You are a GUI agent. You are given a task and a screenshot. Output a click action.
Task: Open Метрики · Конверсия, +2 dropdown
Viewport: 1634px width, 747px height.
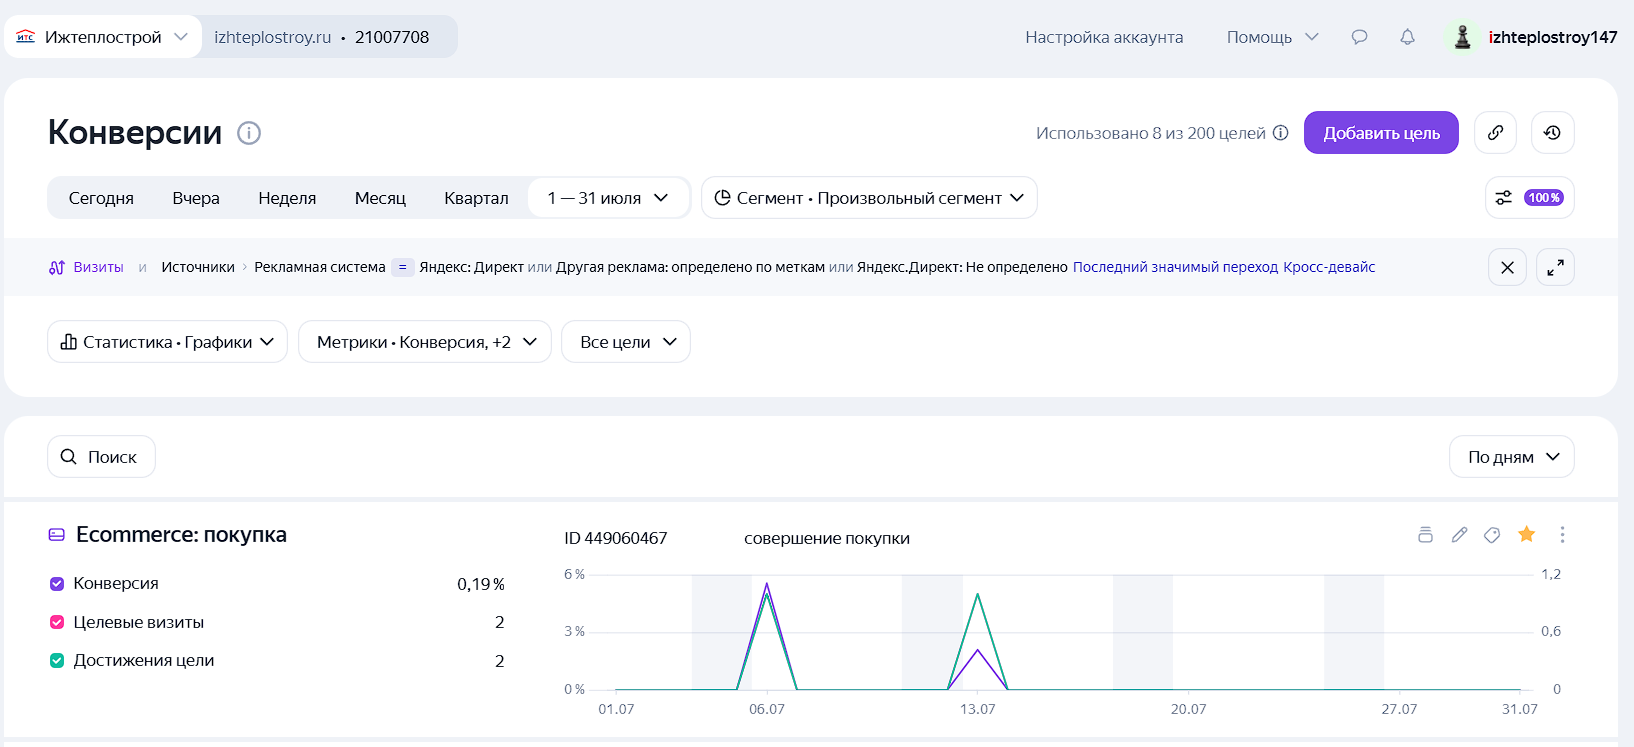tap(425, 342)
